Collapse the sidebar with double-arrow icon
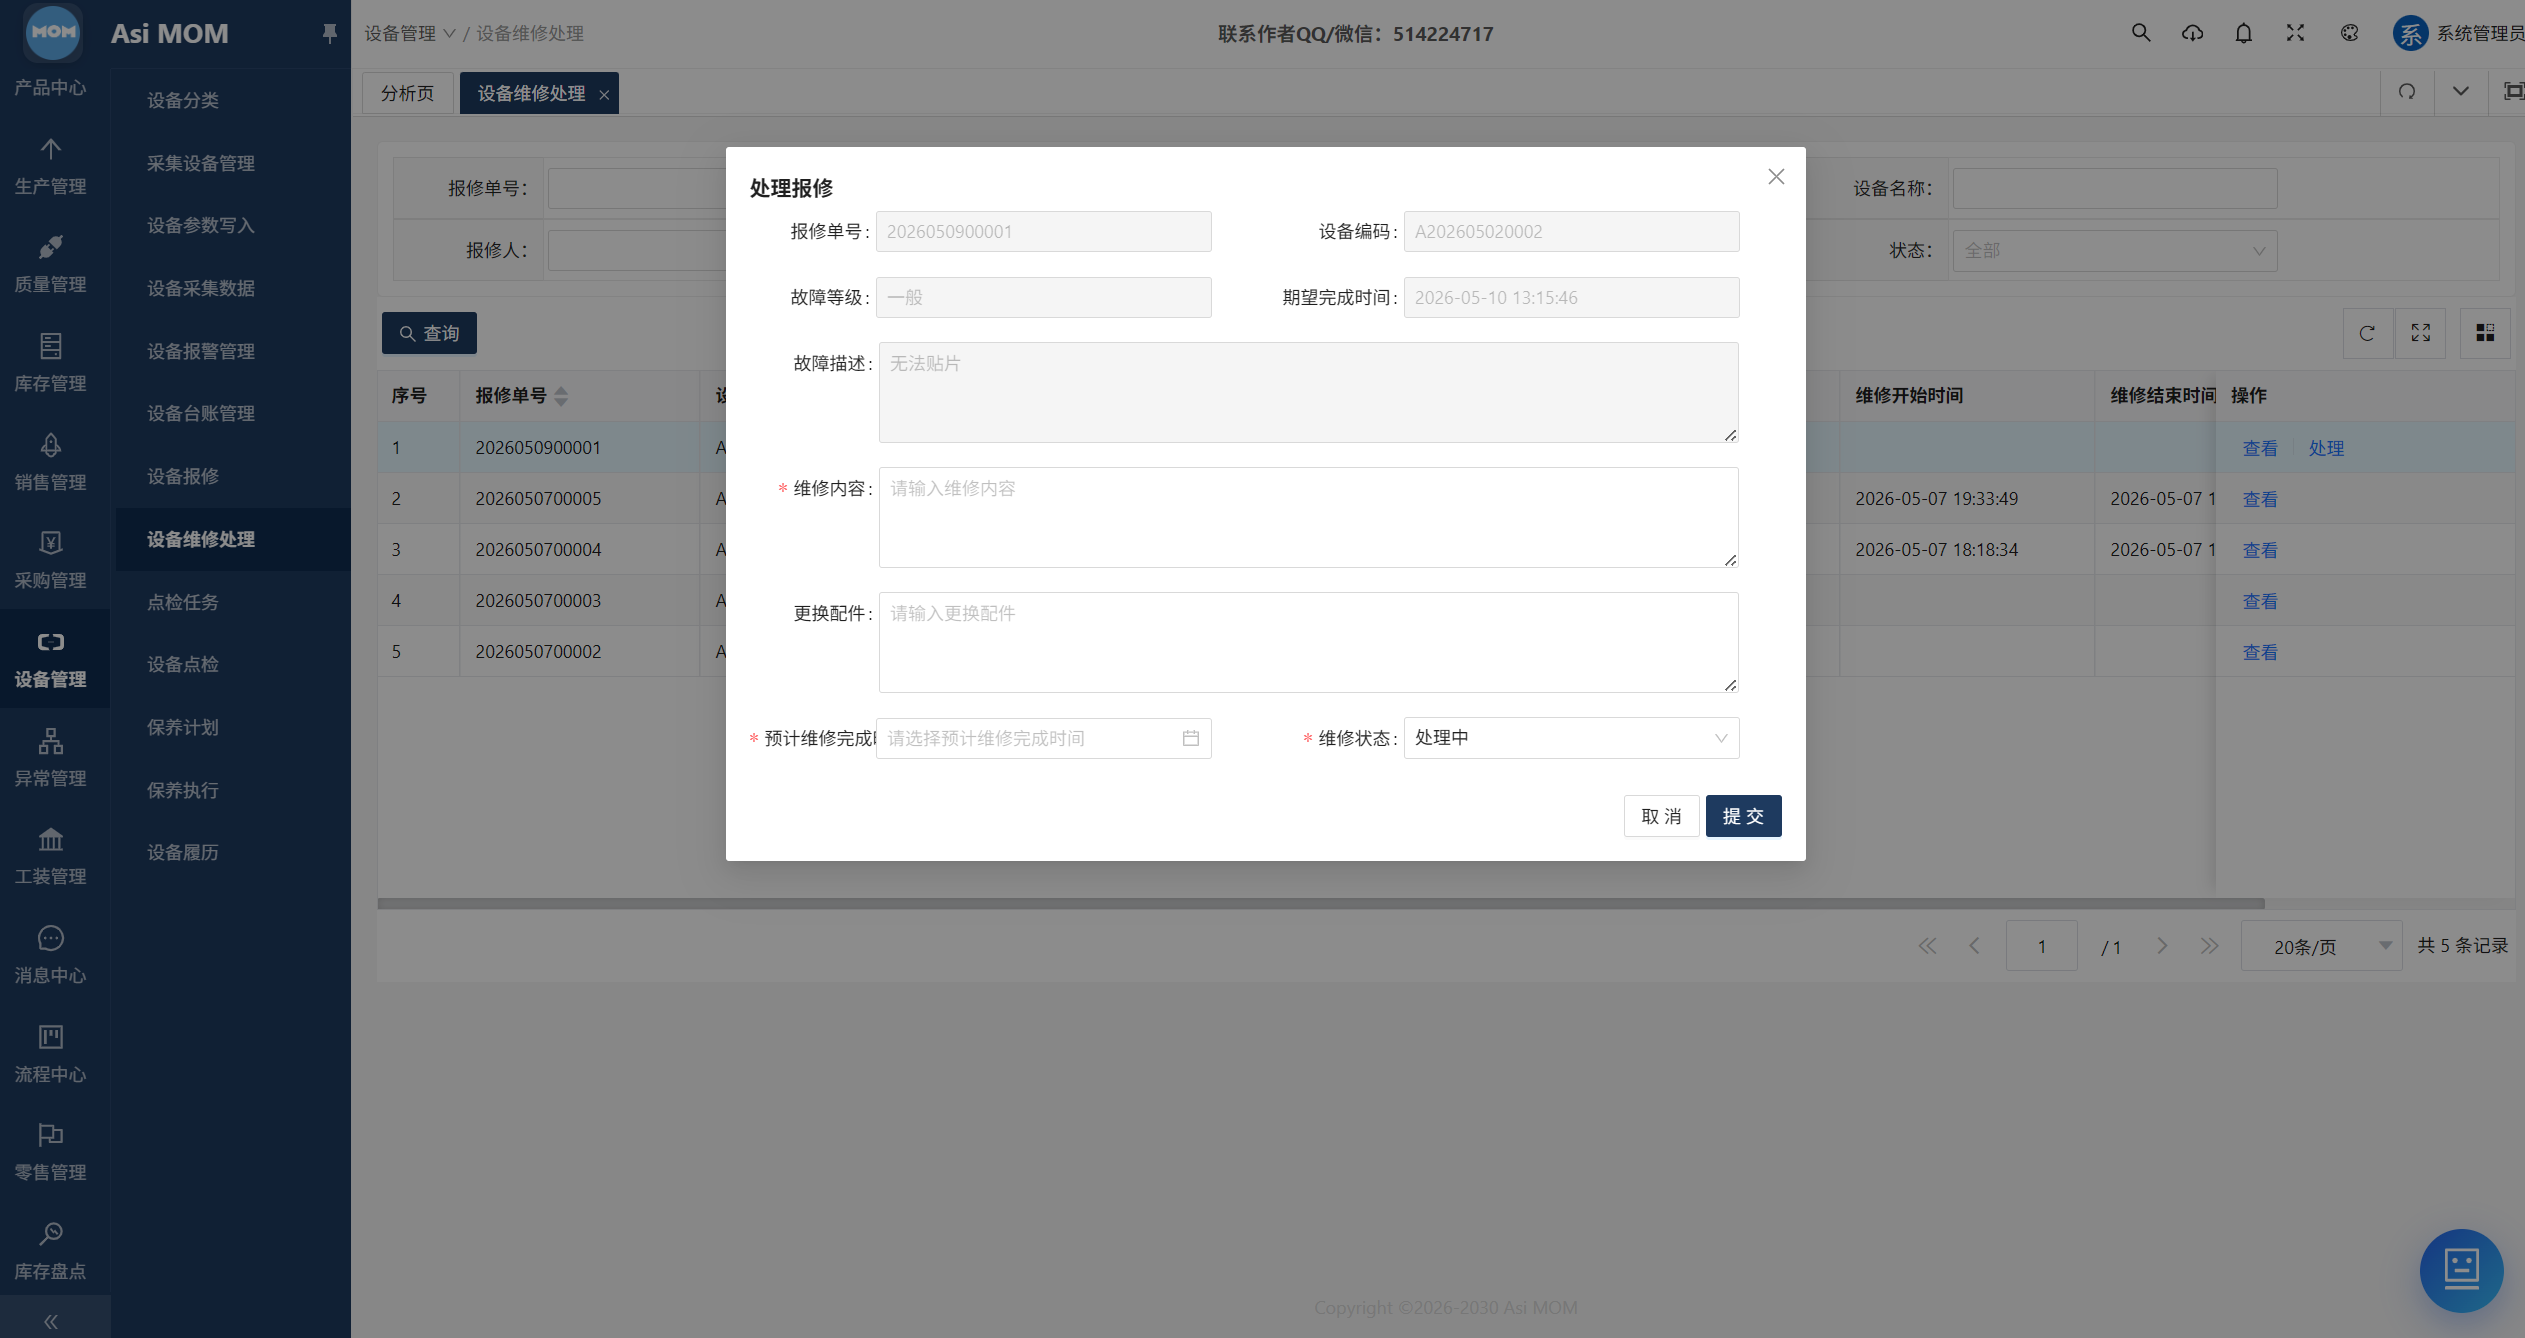Screen dimensions: 2525x1338 point(51,1321)
